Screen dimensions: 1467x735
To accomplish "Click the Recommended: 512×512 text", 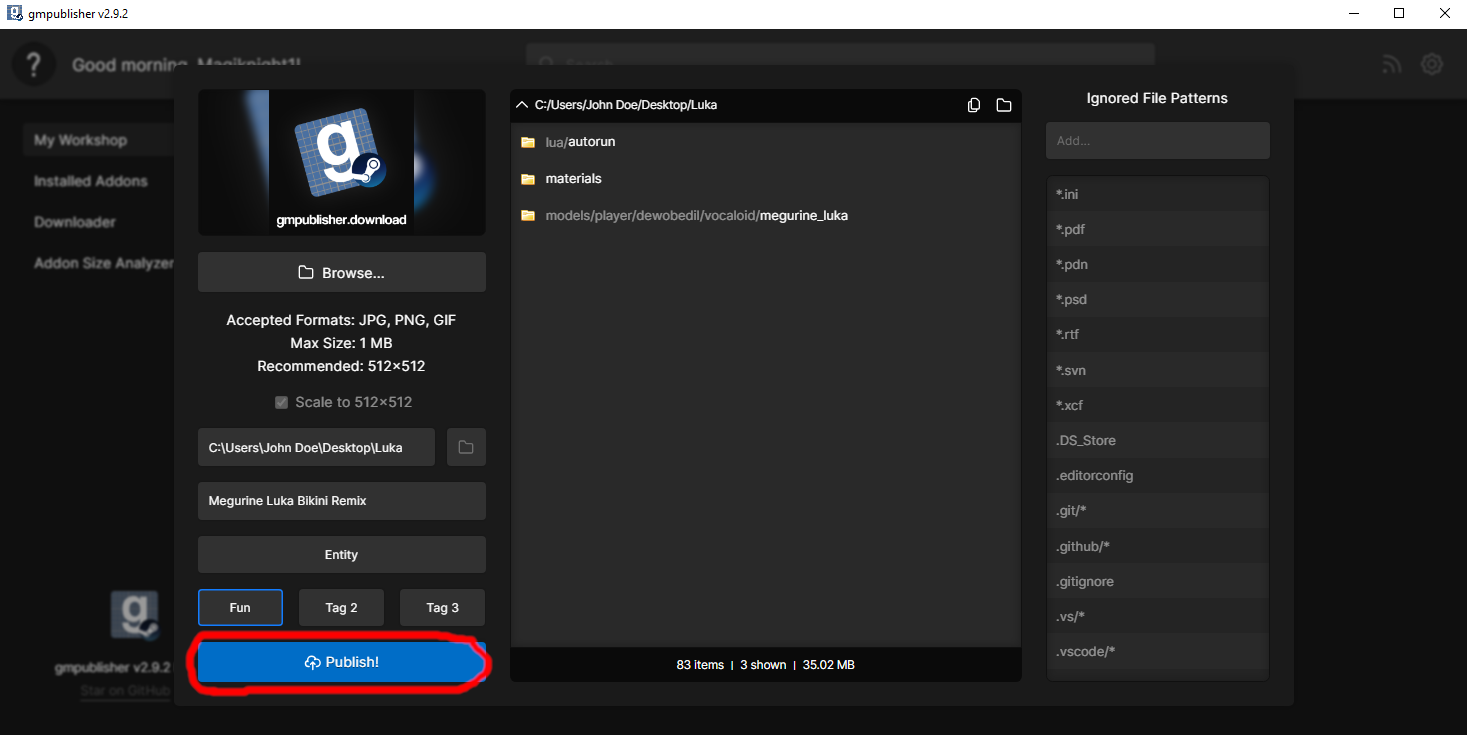I will (x=341, y=366).
